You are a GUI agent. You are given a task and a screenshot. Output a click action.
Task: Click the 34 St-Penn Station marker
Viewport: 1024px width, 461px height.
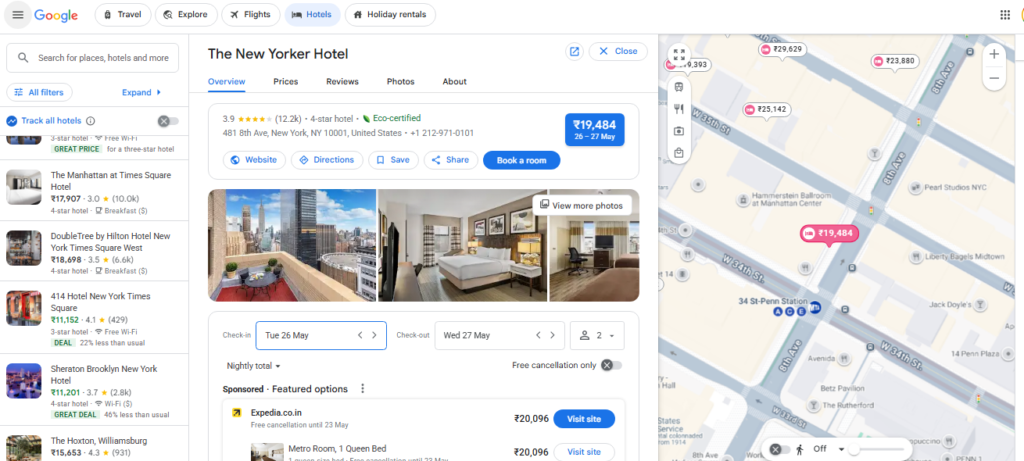click(814, 310)
